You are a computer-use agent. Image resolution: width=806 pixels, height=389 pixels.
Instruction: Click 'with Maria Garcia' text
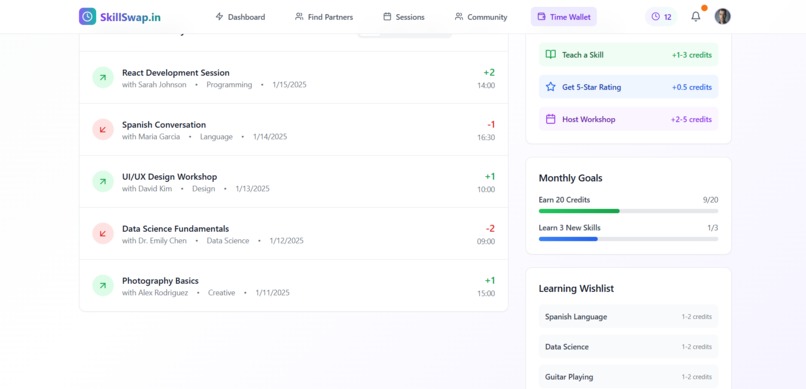pyautogui.click(x=151, y=137)
